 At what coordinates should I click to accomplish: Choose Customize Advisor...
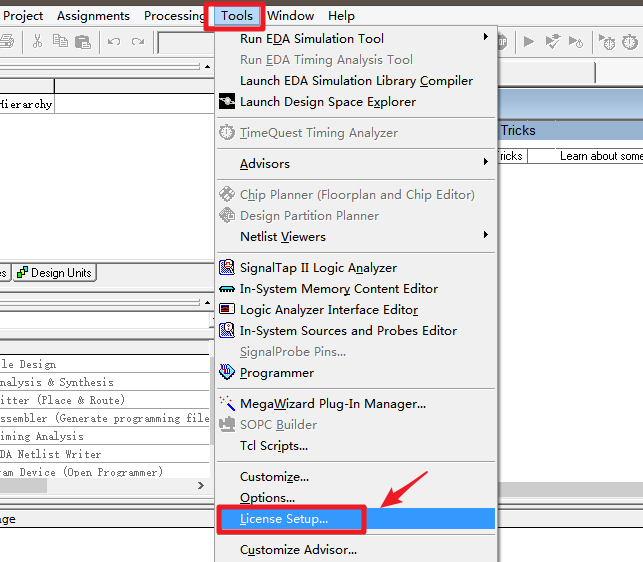(356, 550)
